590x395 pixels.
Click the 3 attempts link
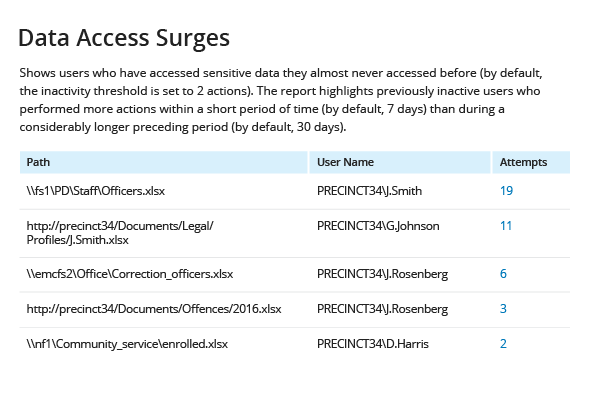click(503, 308)
